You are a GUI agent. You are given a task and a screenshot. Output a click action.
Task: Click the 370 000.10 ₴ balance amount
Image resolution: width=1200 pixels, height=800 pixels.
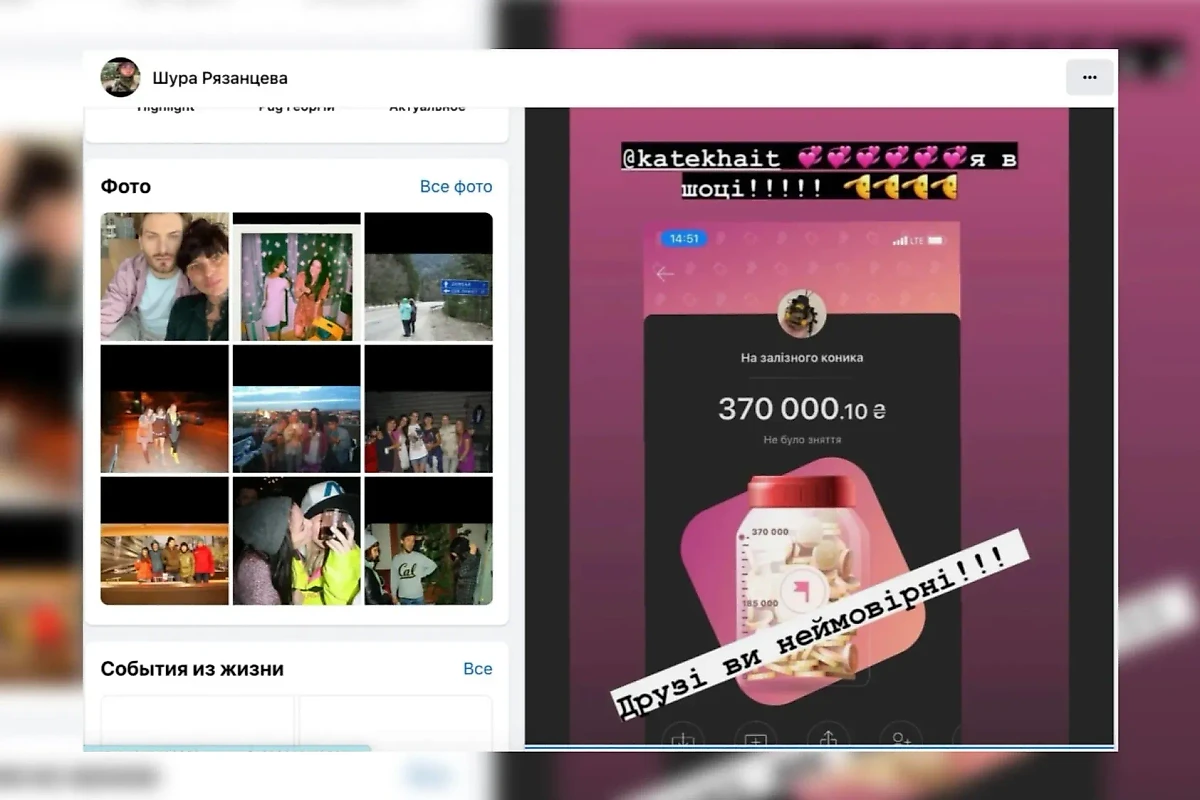(x=801, y=408)
